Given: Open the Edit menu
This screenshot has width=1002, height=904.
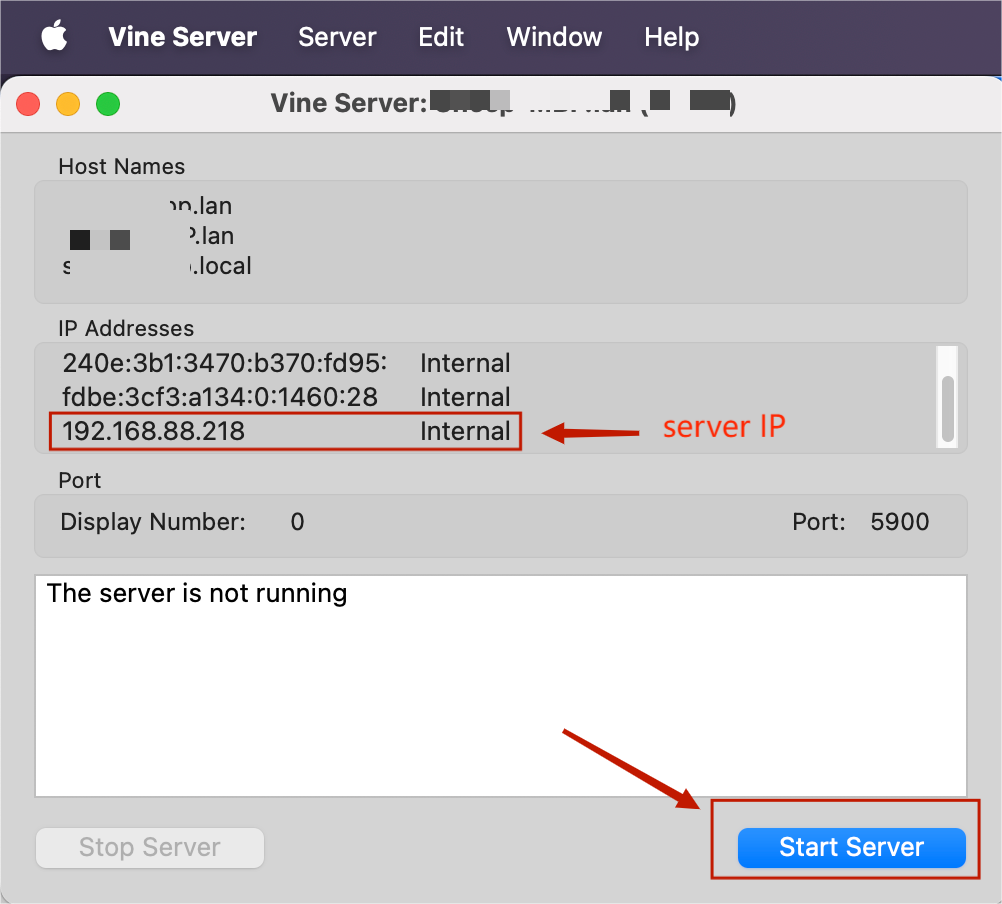Looking at the screenshot, I should click(441, 37).
